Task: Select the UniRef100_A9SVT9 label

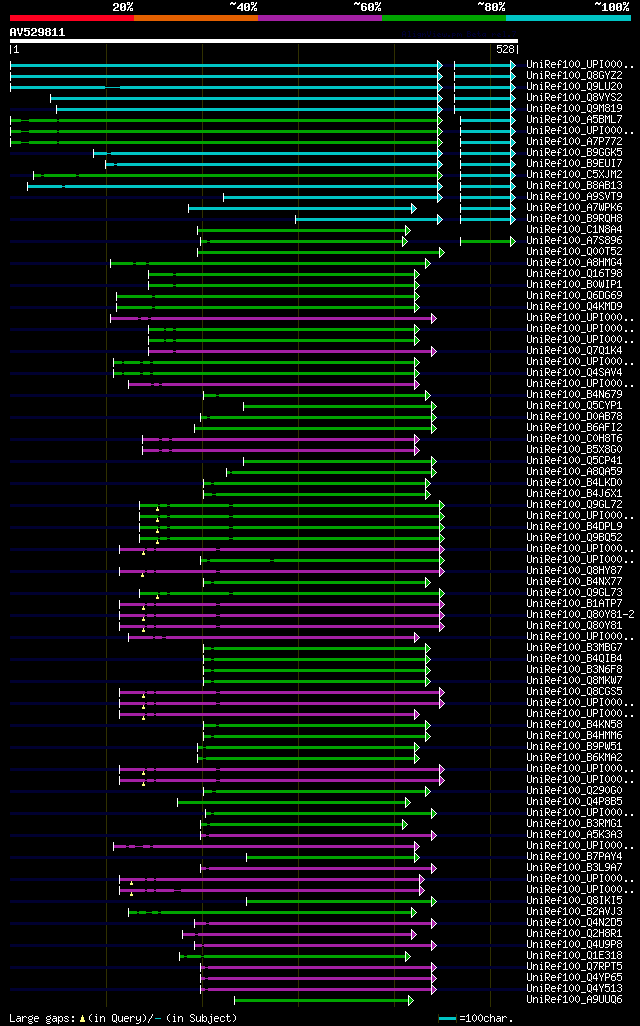Action: coord(575,197)
